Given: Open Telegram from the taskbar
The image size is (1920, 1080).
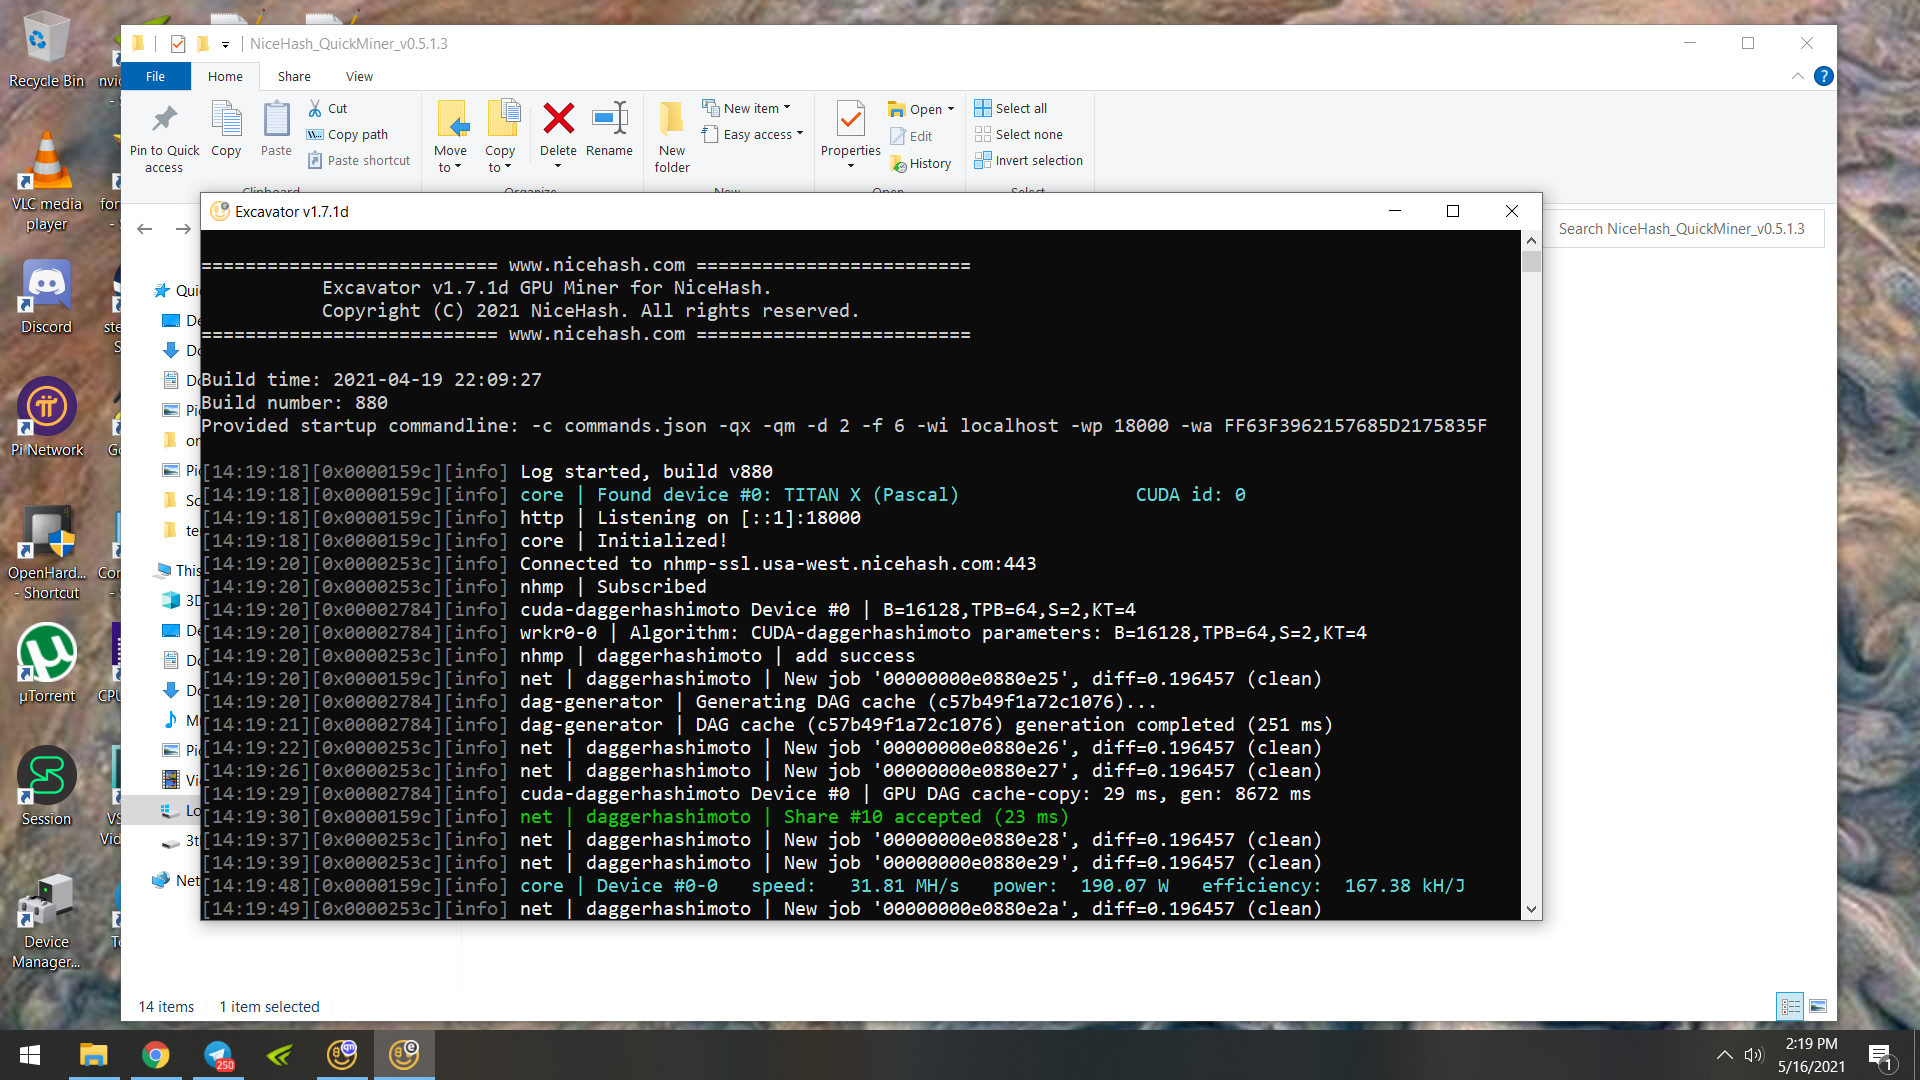Looking at the screenshot, I should 218,1054.
